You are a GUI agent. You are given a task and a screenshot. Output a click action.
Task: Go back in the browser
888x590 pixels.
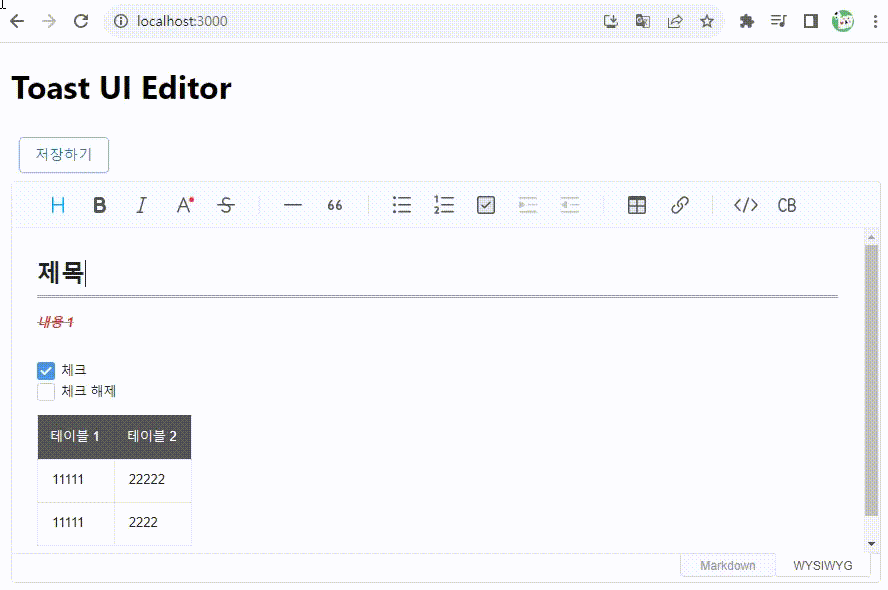click(17, 21)
